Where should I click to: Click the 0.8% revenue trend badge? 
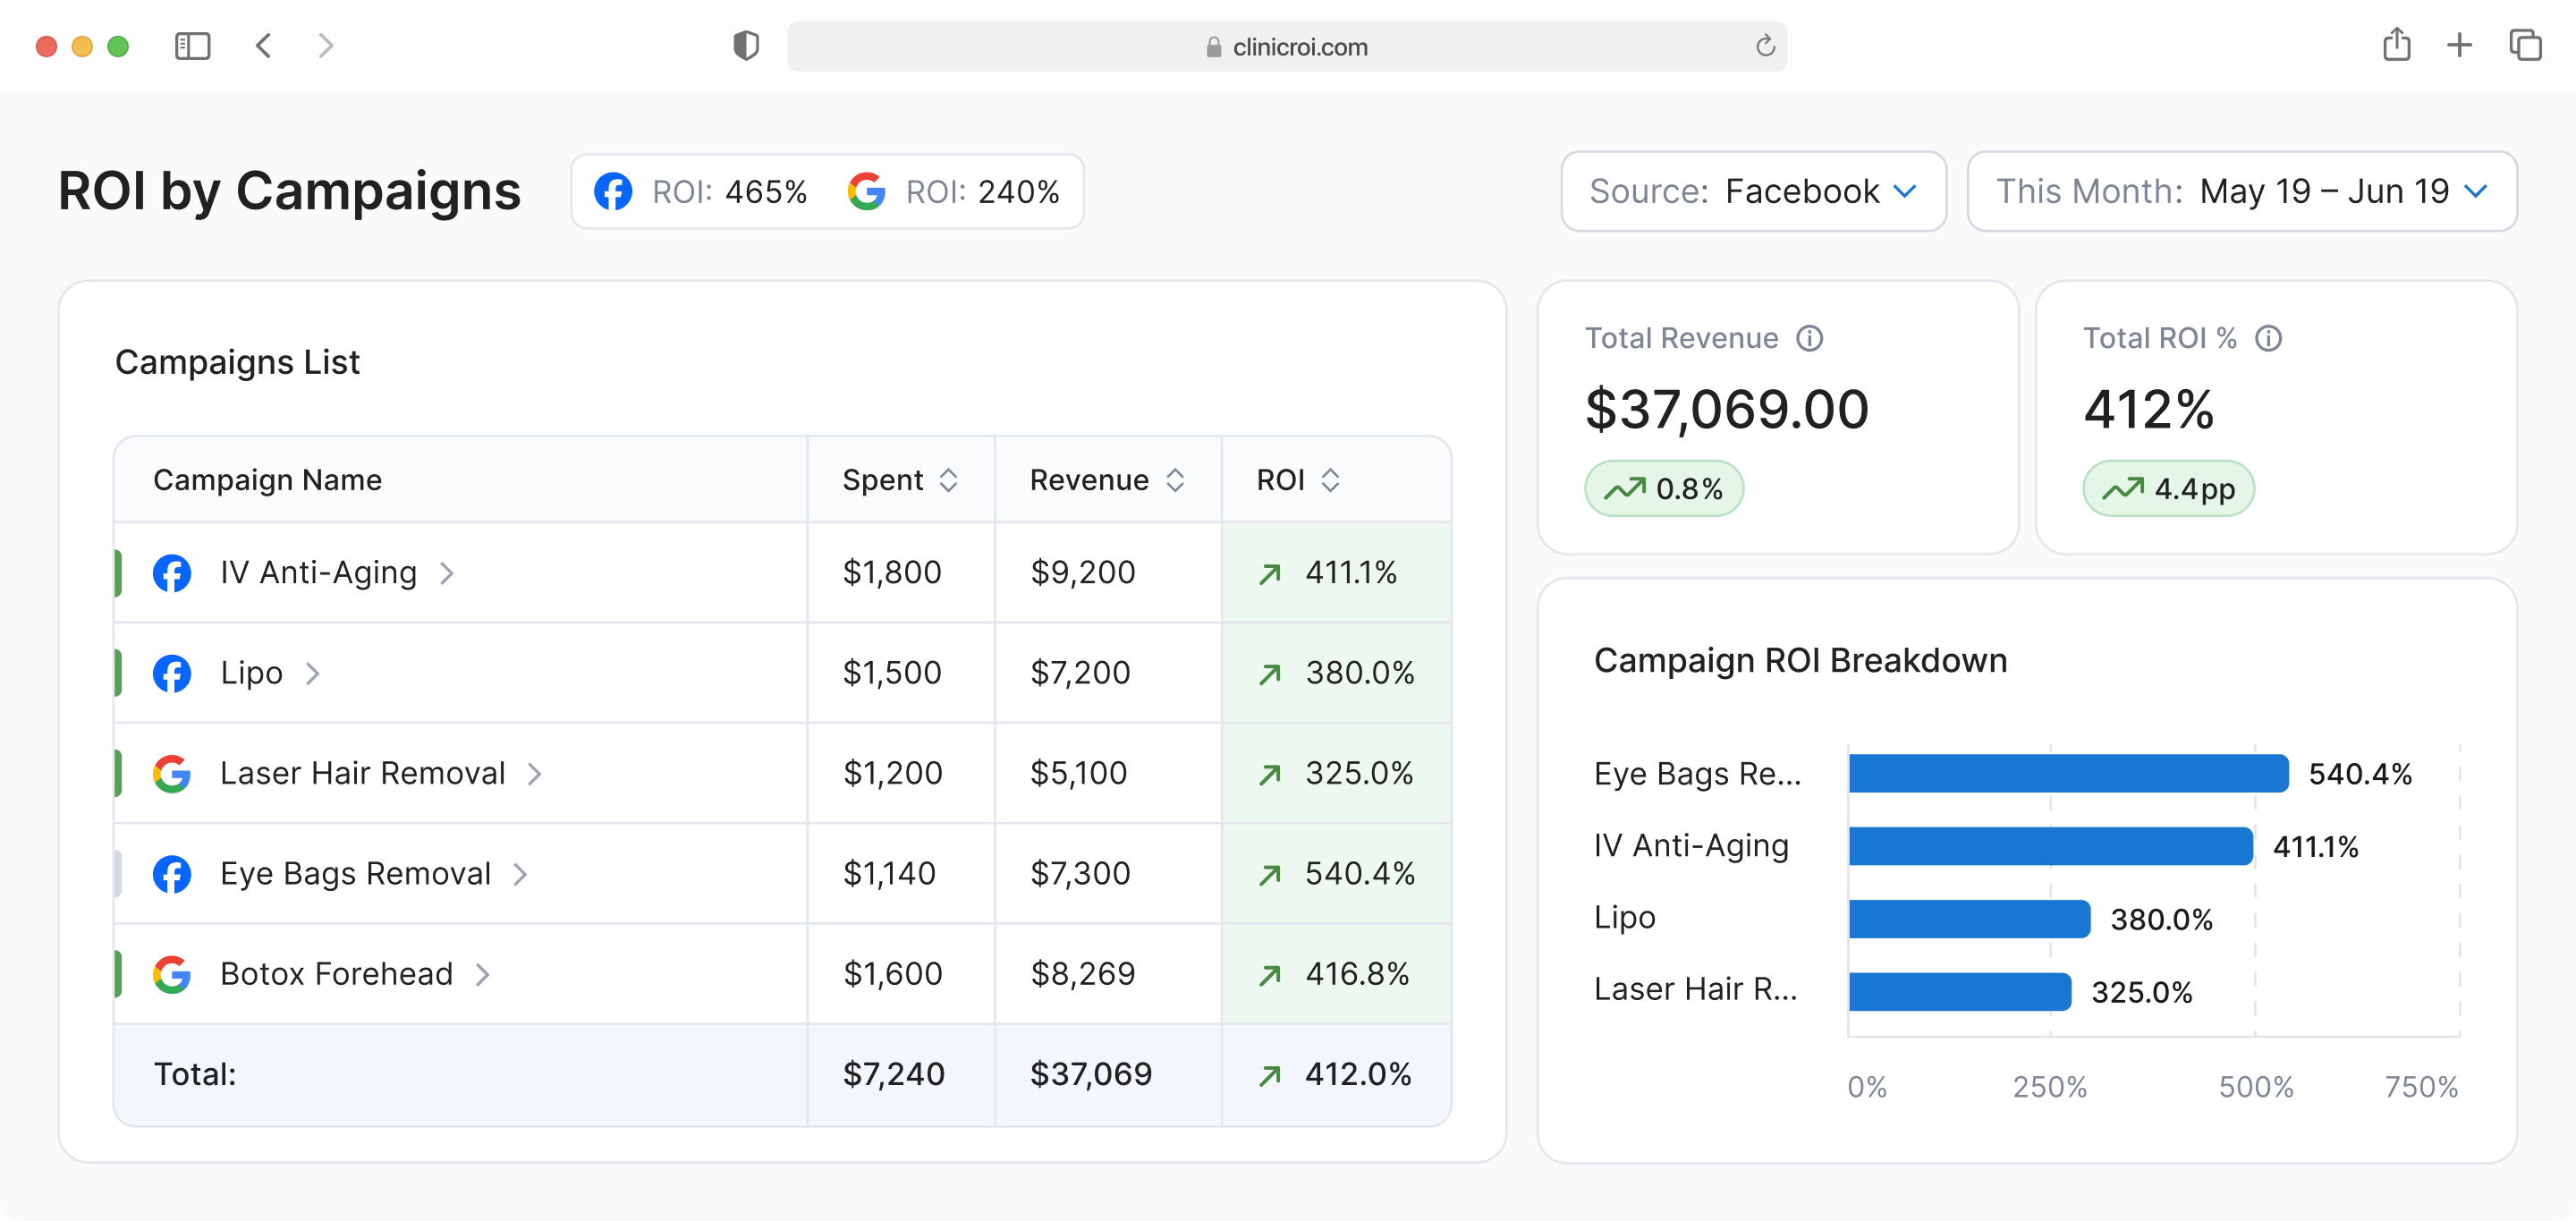(1664, 488)
